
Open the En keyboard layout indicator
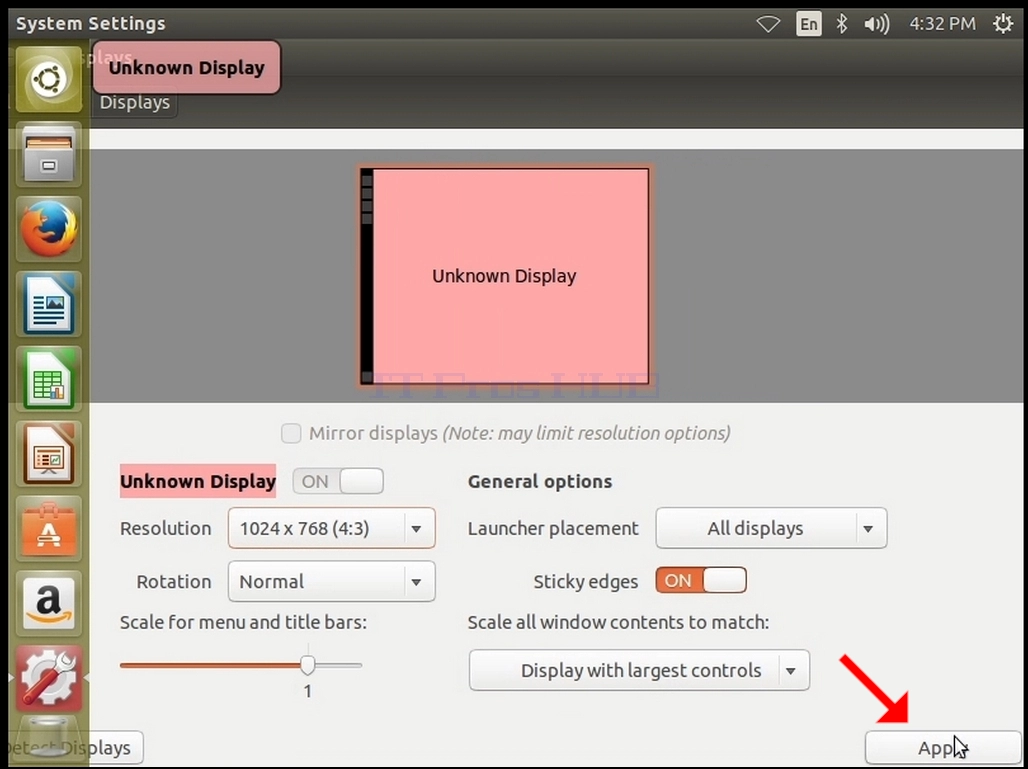click(808, 24)
